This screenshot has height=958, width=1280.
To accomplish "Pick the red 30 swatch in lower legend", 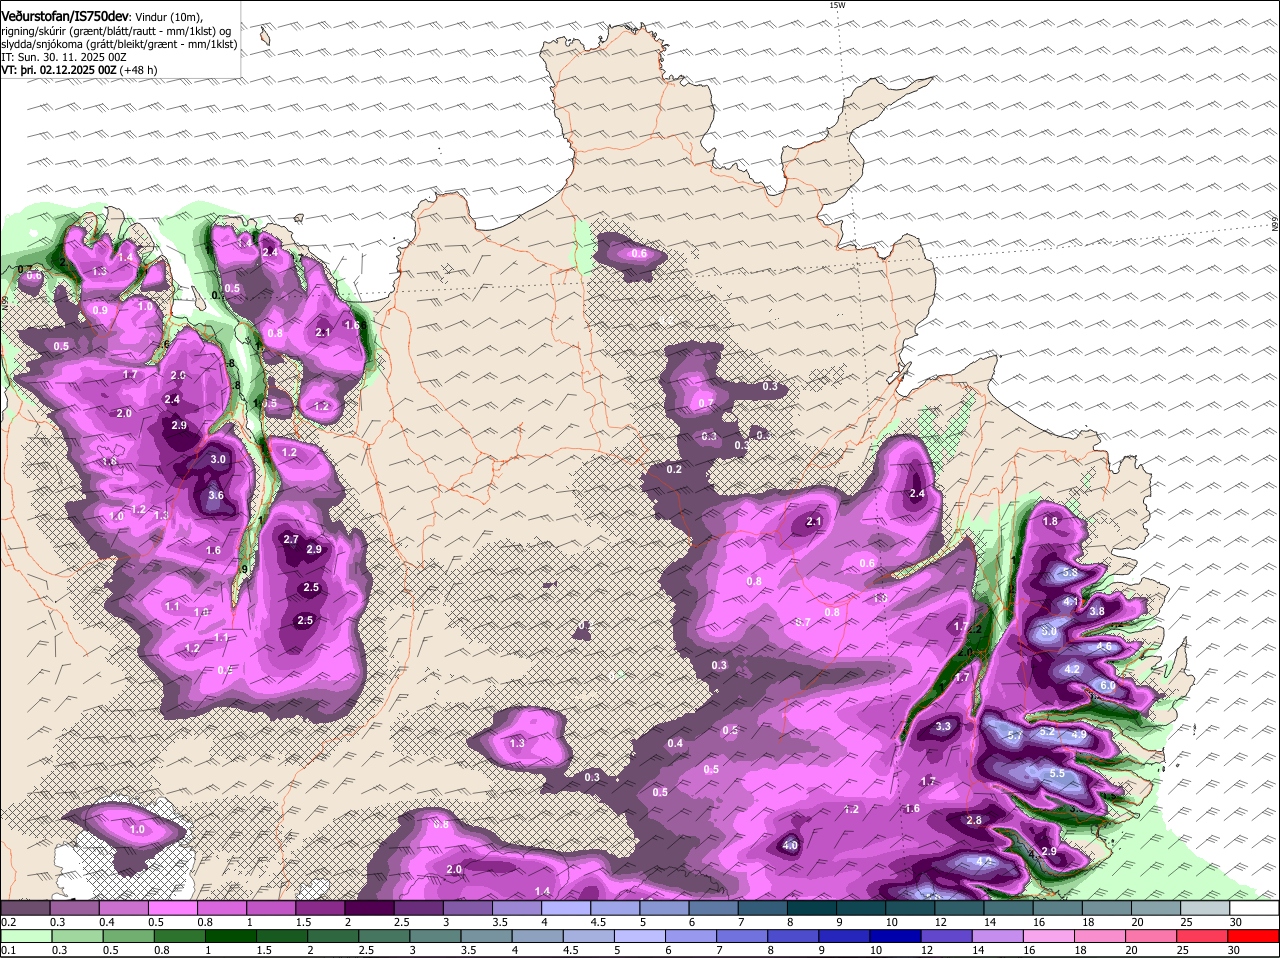I will 1255,936.
